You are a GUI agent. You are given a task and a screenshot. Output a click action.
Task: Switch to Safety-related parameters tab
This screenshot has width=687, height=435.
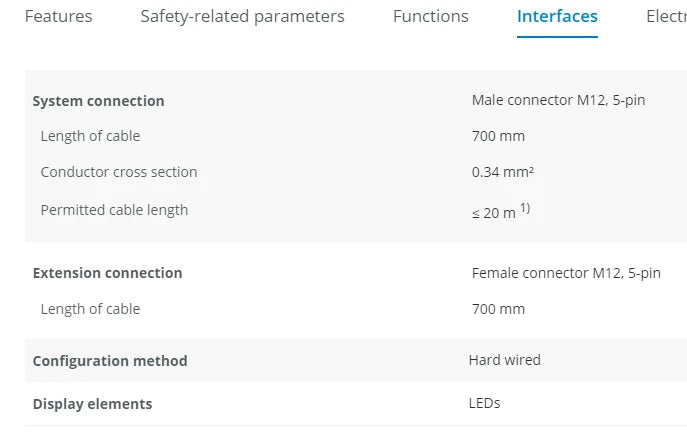click(x=242, y=17)
